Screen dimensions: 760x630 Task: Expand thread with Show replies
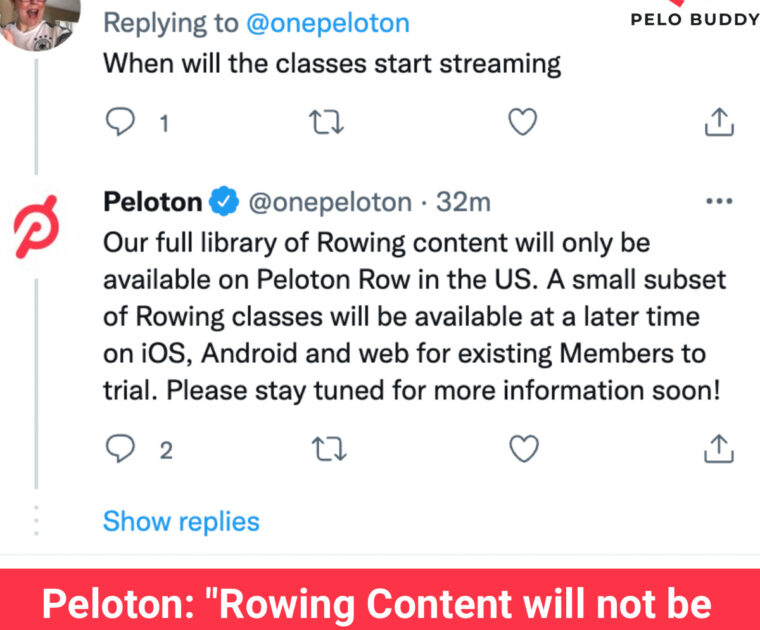click(x=181, y=521)
